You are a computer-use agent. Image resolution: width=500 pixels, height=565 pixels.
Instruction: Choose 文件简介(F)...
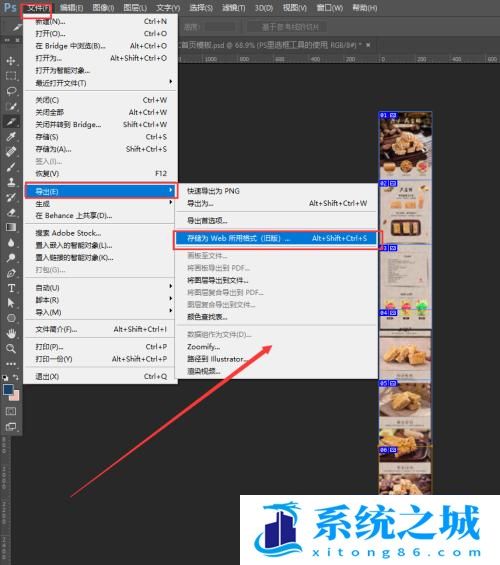click(101, 329)
